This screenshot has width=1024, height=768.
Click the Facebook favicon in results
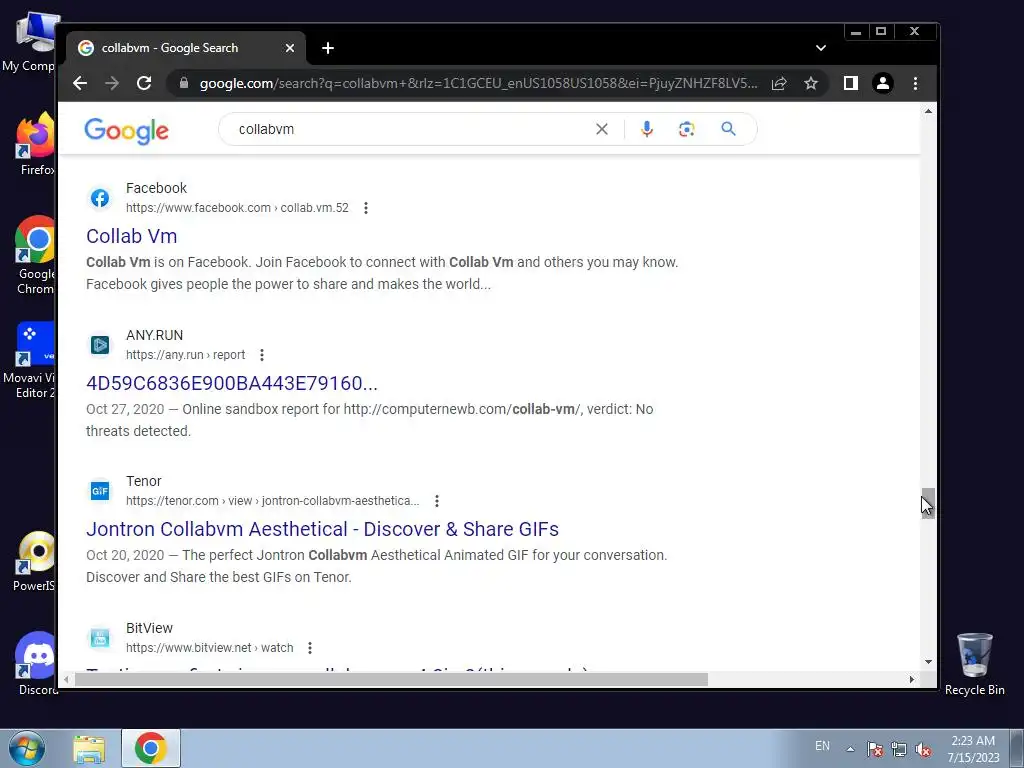click(100, 198)
